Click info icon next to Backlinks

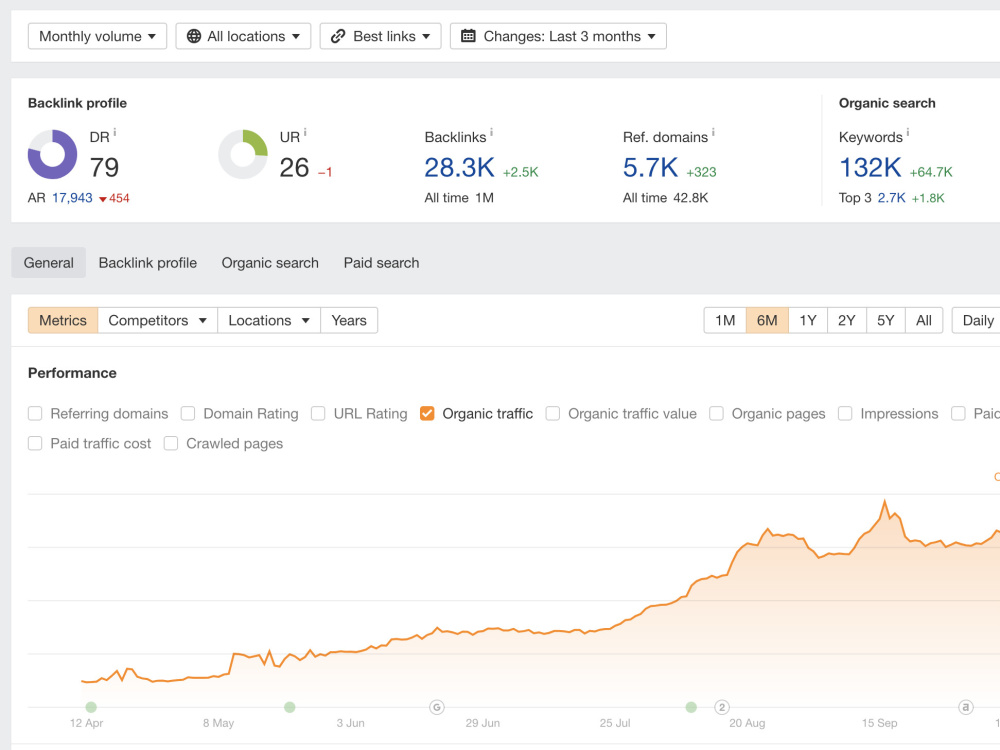[x=491, y=133]
